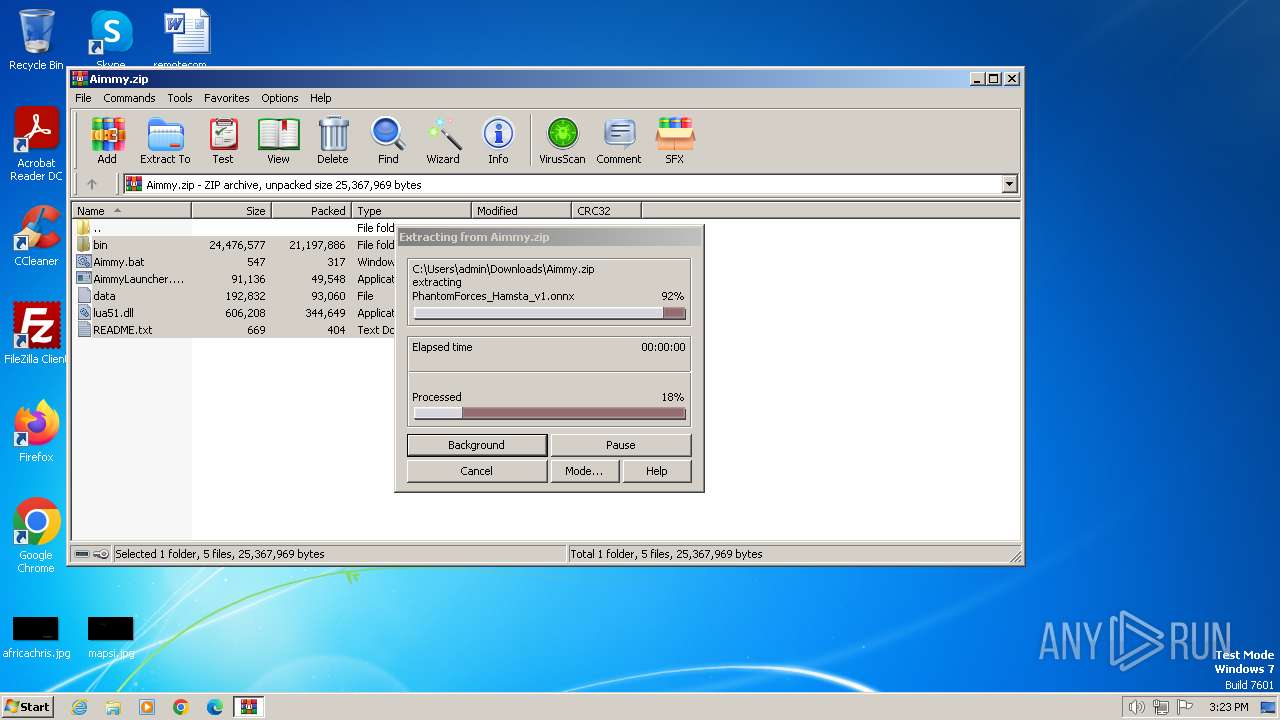Screen dimensions: 1280x720
Task: Expand the archive path dropdown
Action: pyautogui.click(x=1009, y=184)
